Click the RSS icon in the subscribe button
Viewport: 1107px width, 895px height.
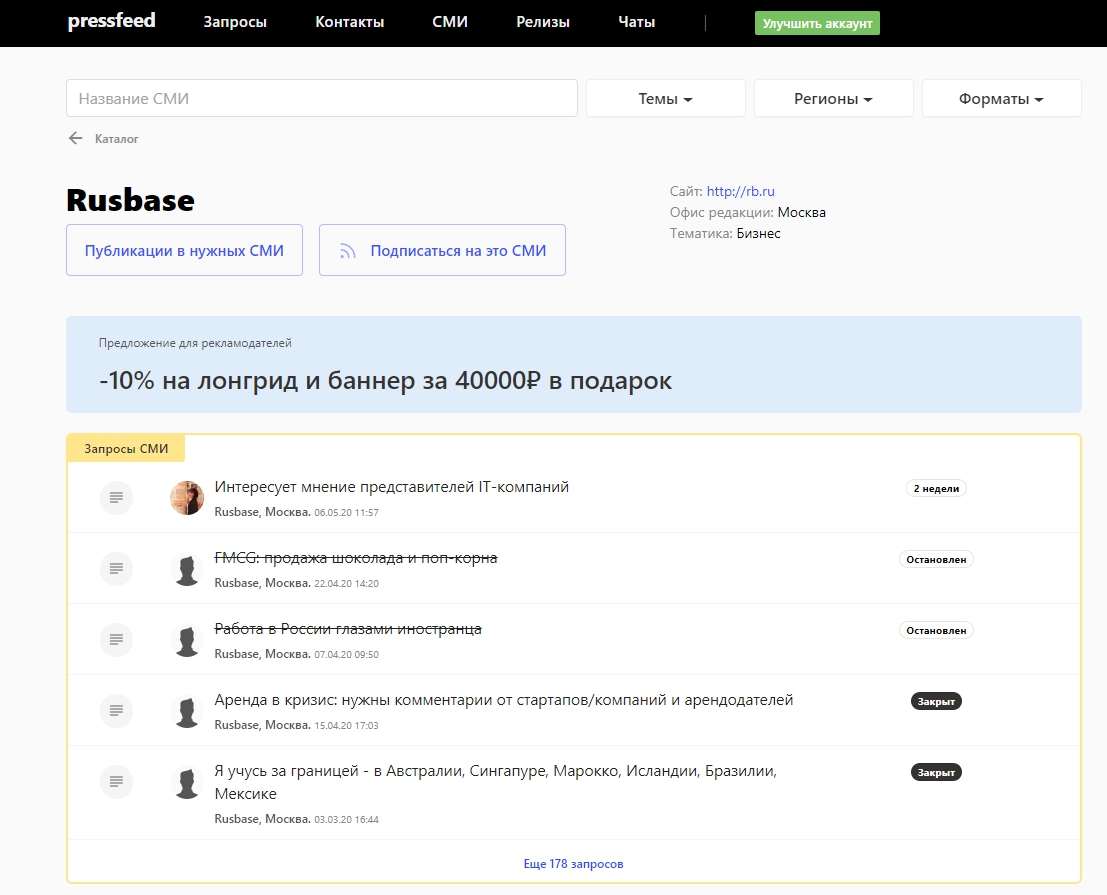[348, 251]
